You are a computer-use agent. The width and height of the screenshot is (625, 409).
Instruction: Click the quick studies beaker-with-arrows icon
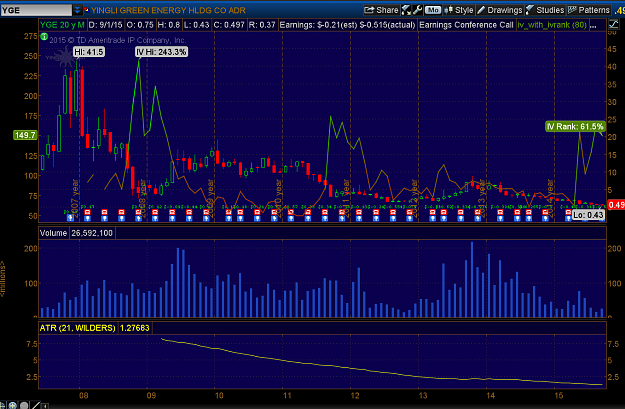point(406,10)
